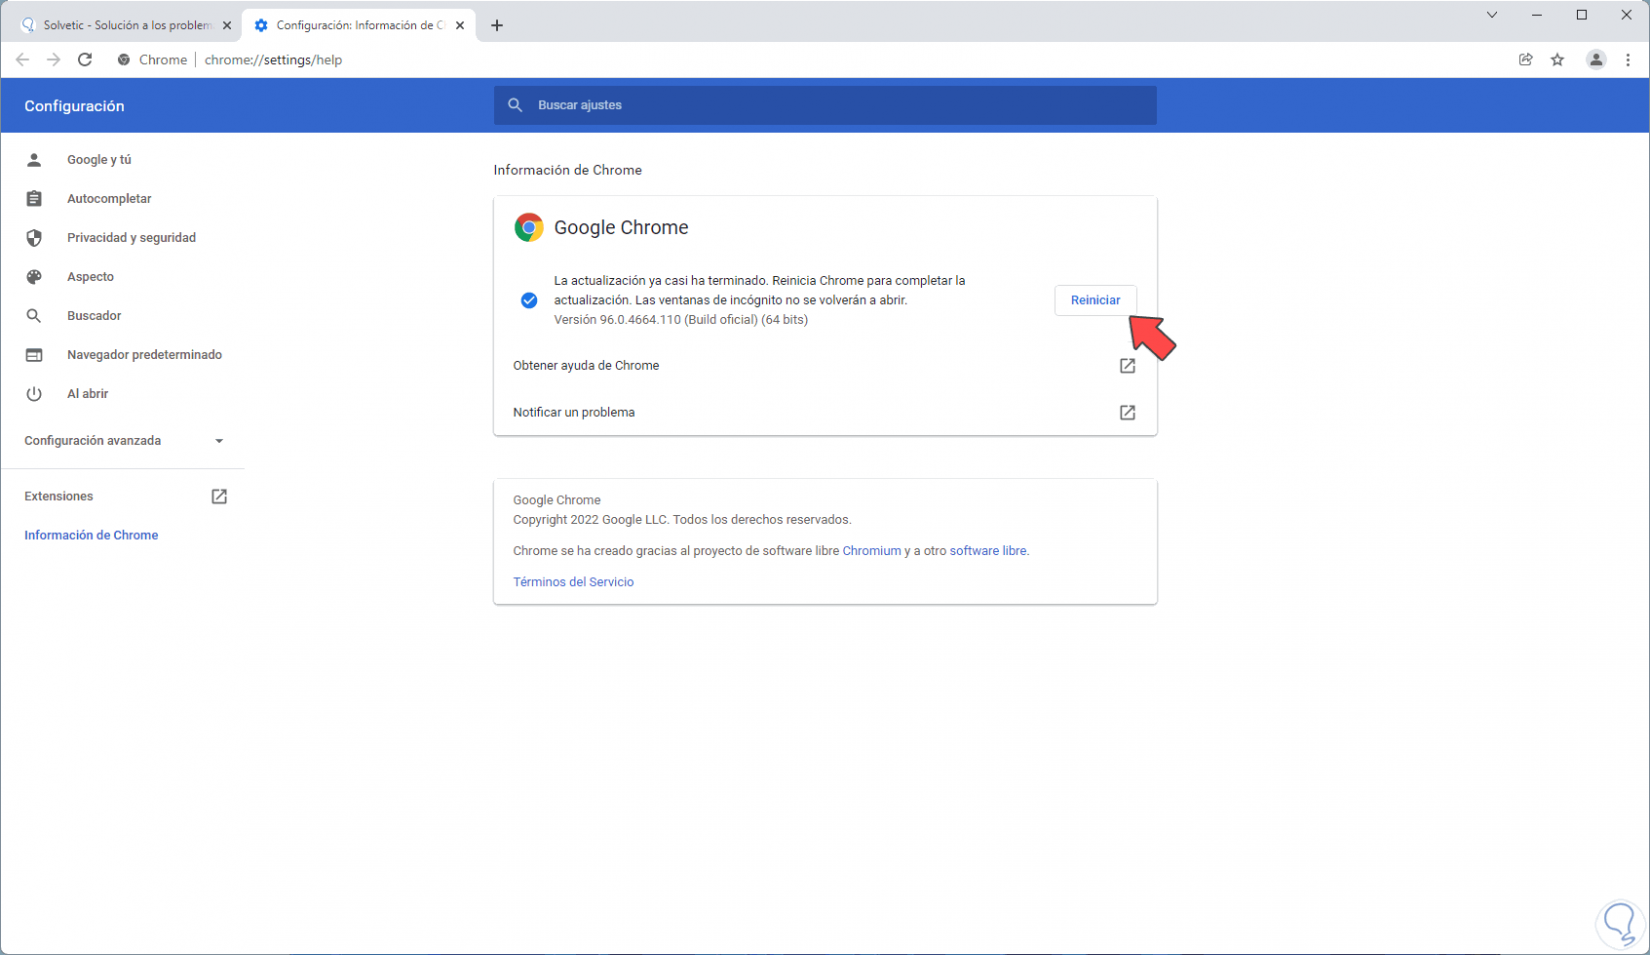
Task: Click the browser window icon for Navegador predeterminado
Action: tap(34, 355)
